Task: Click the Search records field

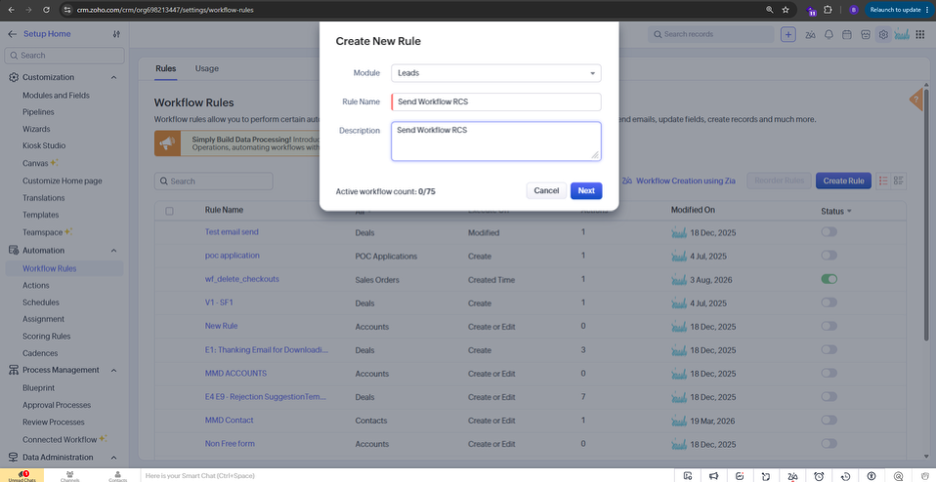Action: pos(711,34)
